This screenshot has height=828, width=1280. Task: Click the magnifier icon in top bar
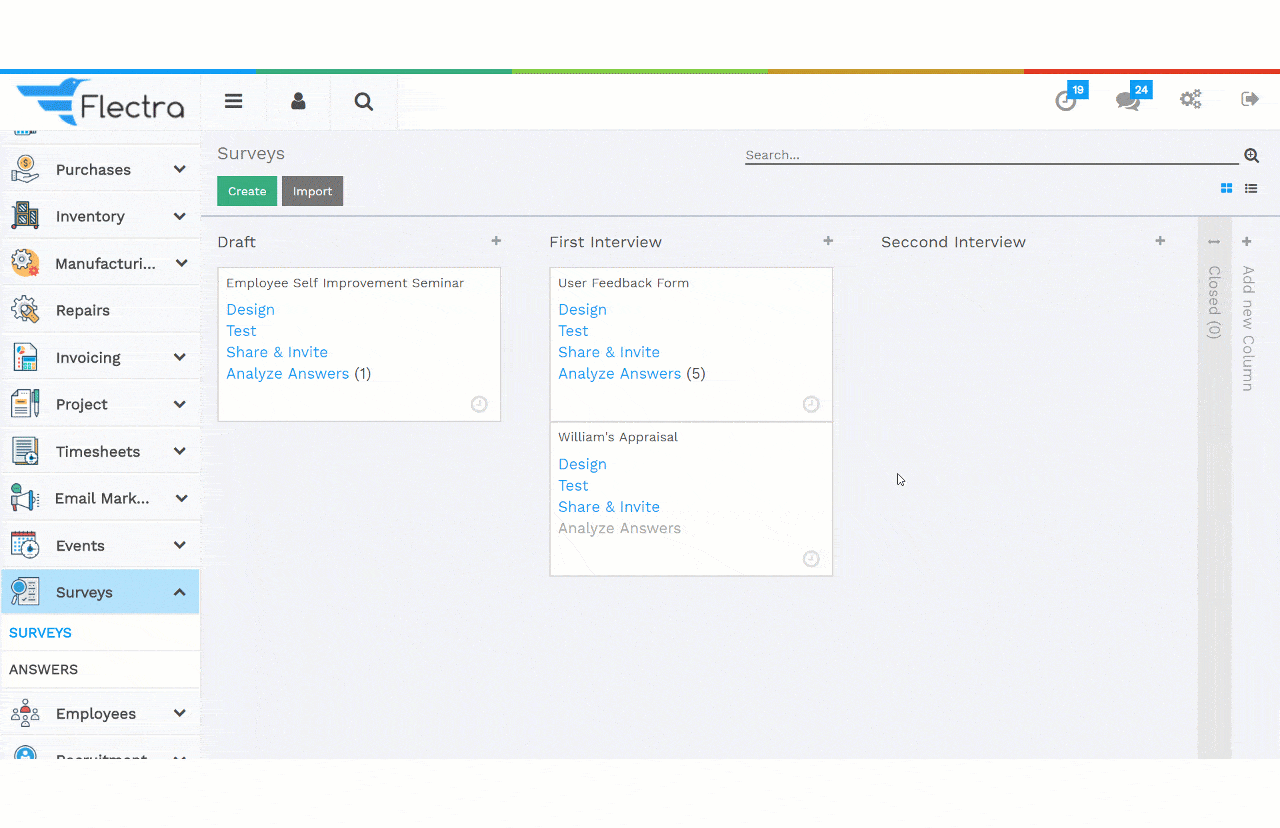pyautogui.click(x=364, y=101)
